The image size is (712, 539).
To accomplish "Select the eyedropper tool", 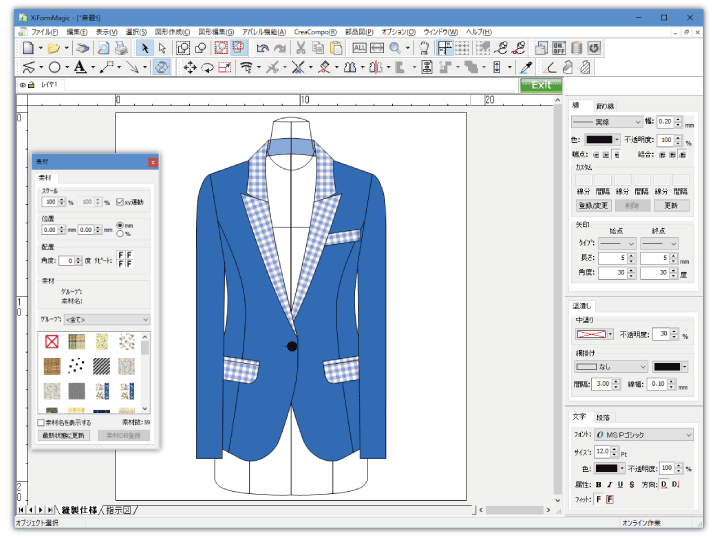I will 527,67.
